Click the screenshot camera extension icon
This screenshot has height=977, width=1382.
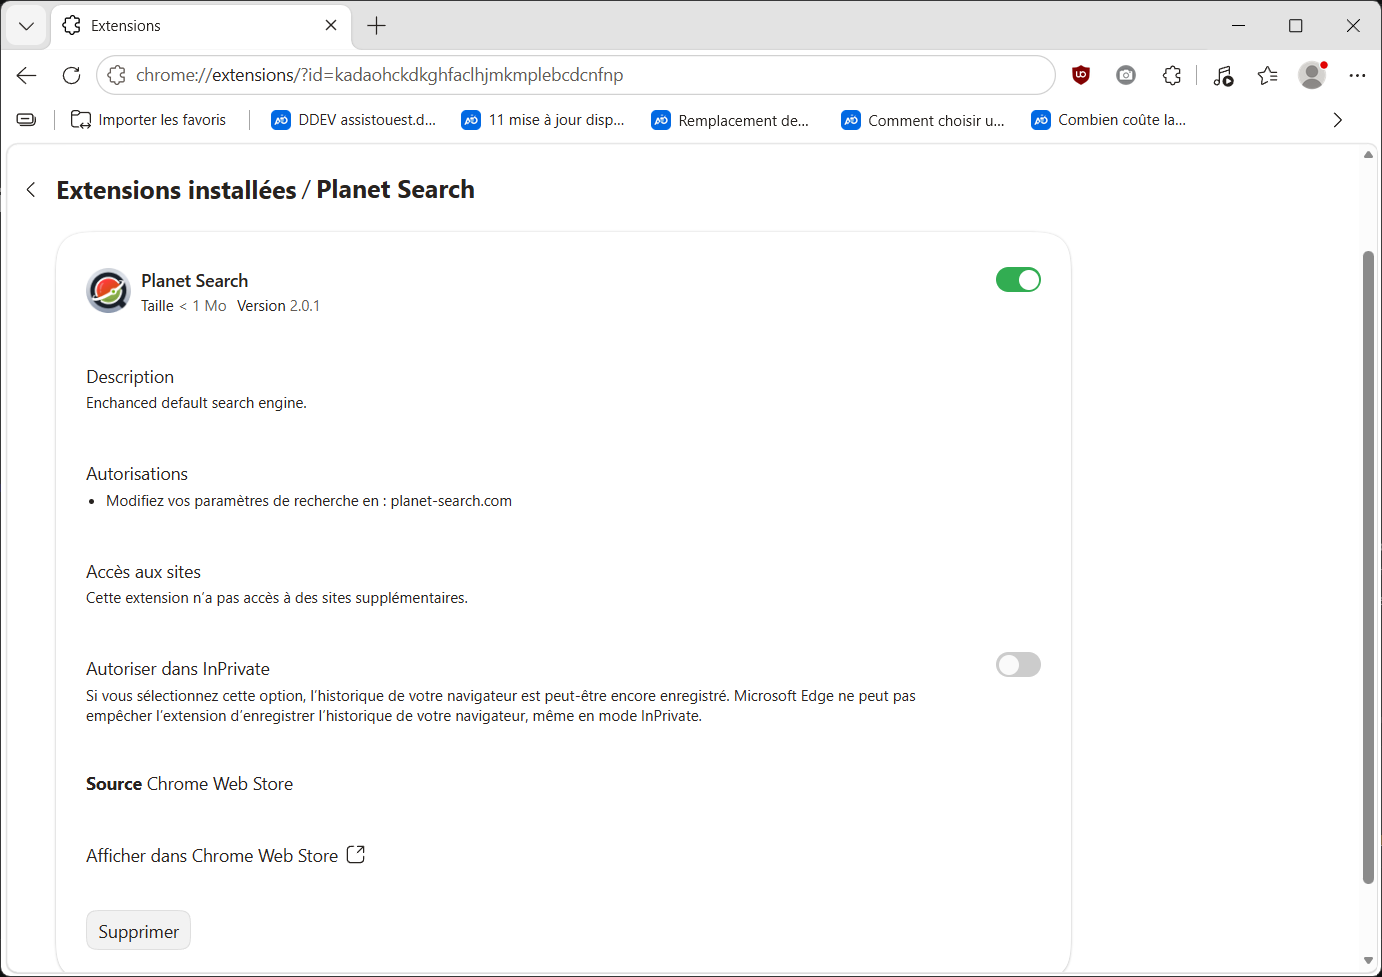(1126, 75)
